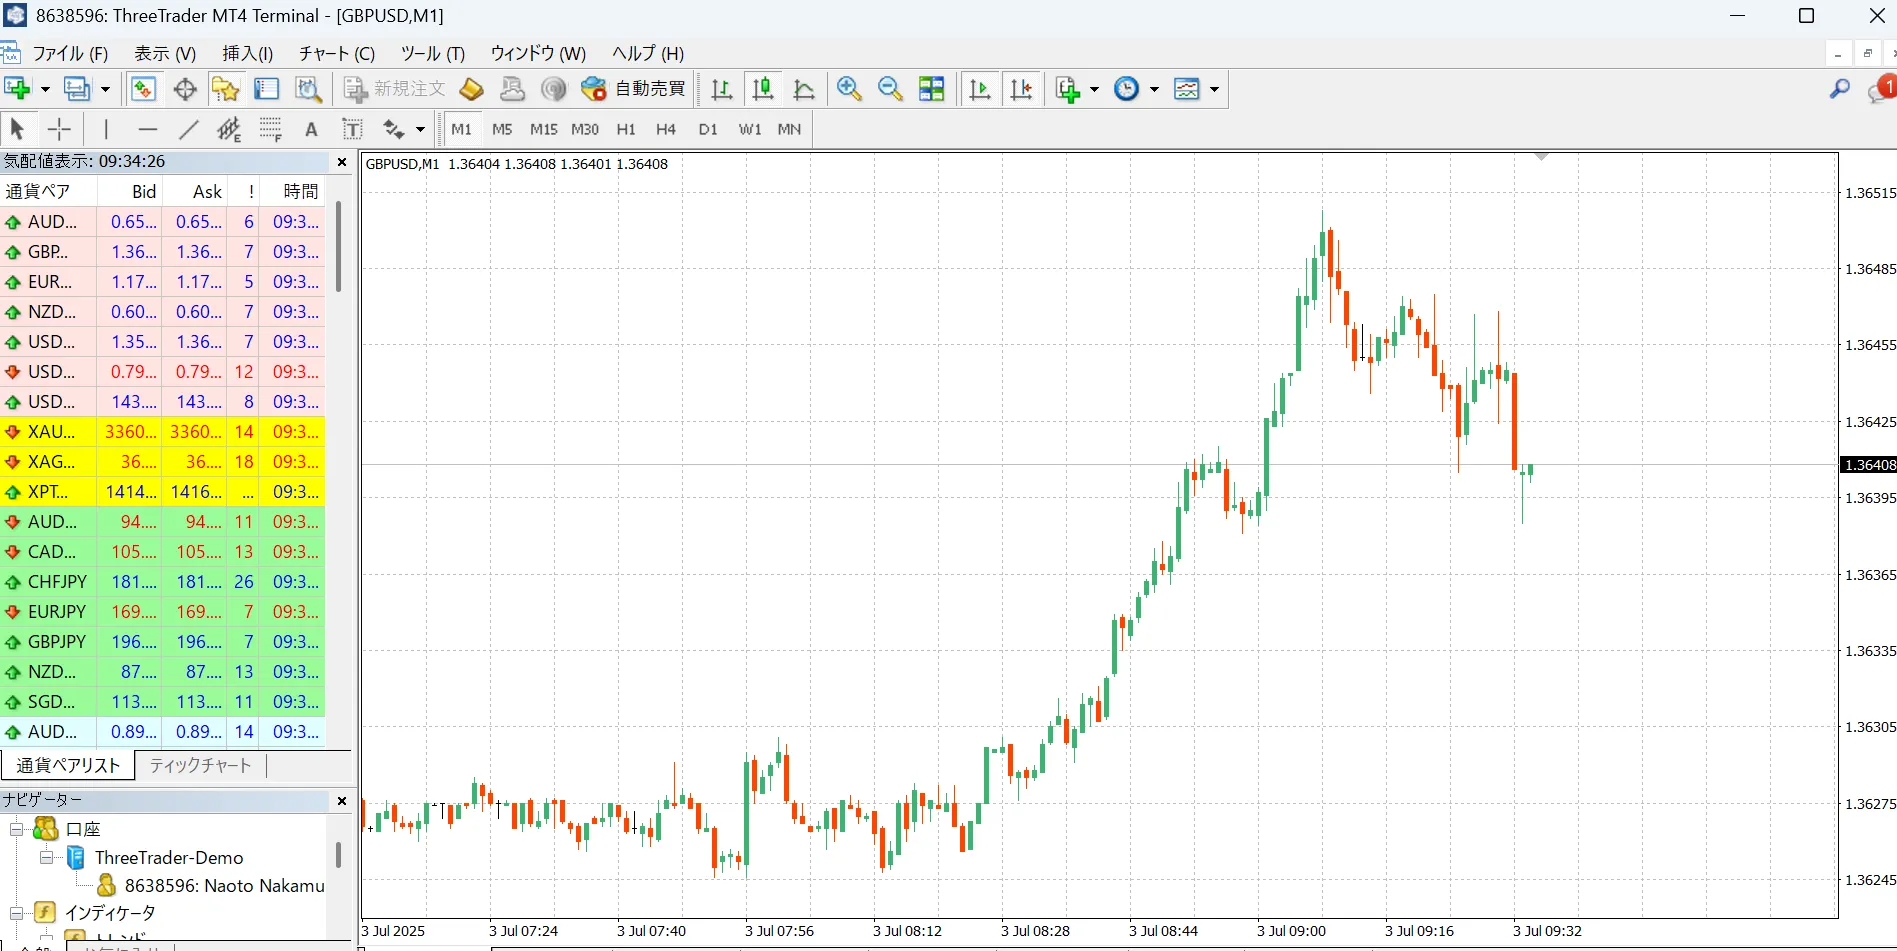Select the equidistant channel tool

[x=229, y=129]
